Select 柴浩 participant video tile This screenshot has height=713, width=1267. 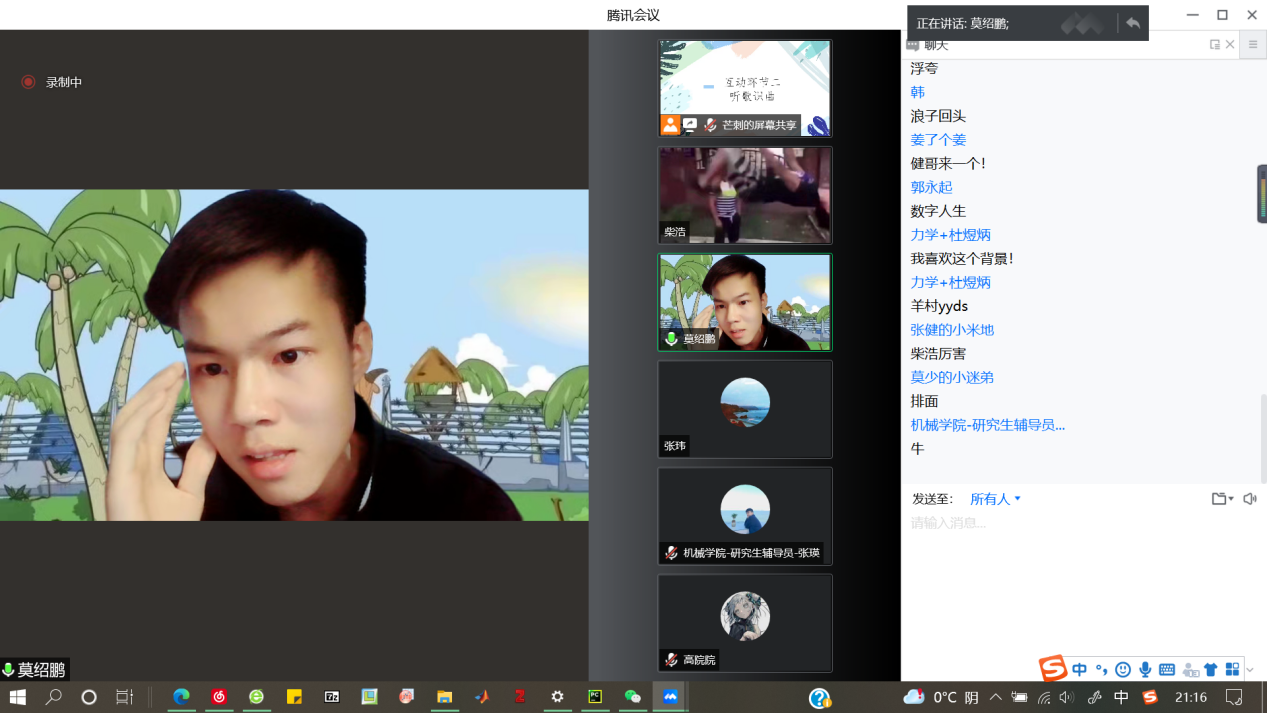tap(744, 195)
